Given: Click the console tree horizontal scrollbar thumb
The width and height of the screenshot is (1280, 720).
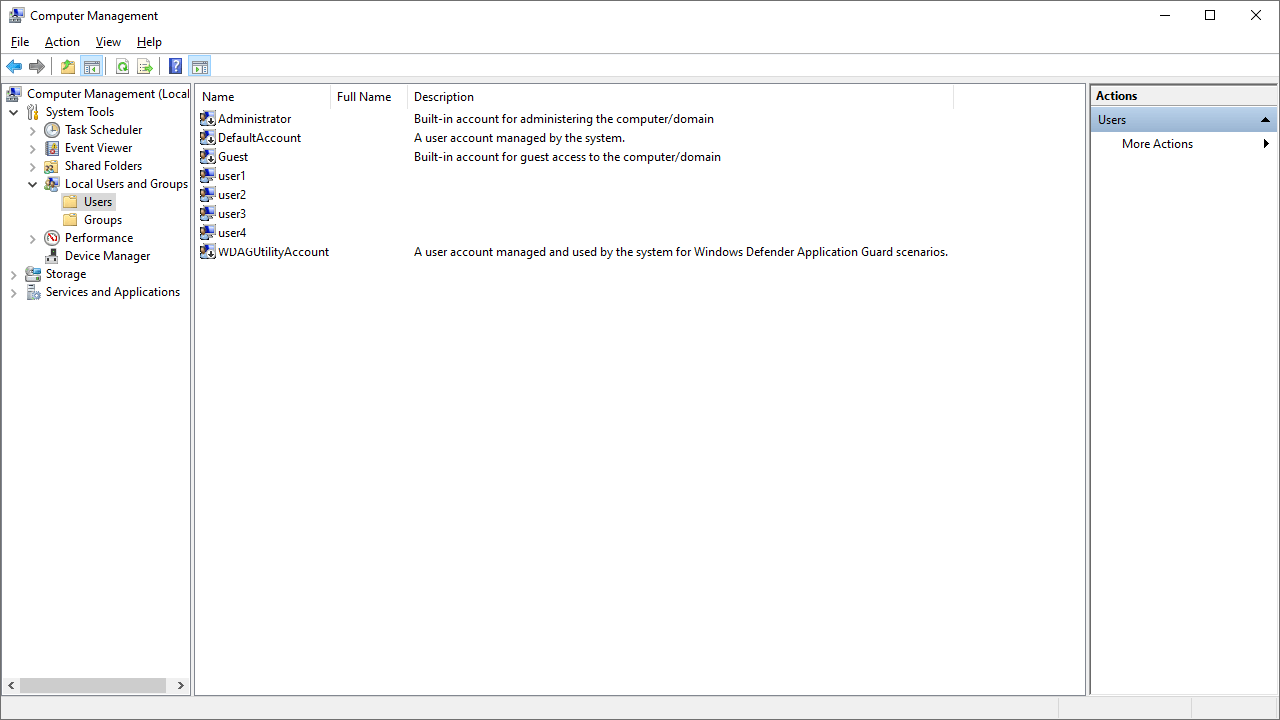Looking at the screenshot, I should click(93, 686).
